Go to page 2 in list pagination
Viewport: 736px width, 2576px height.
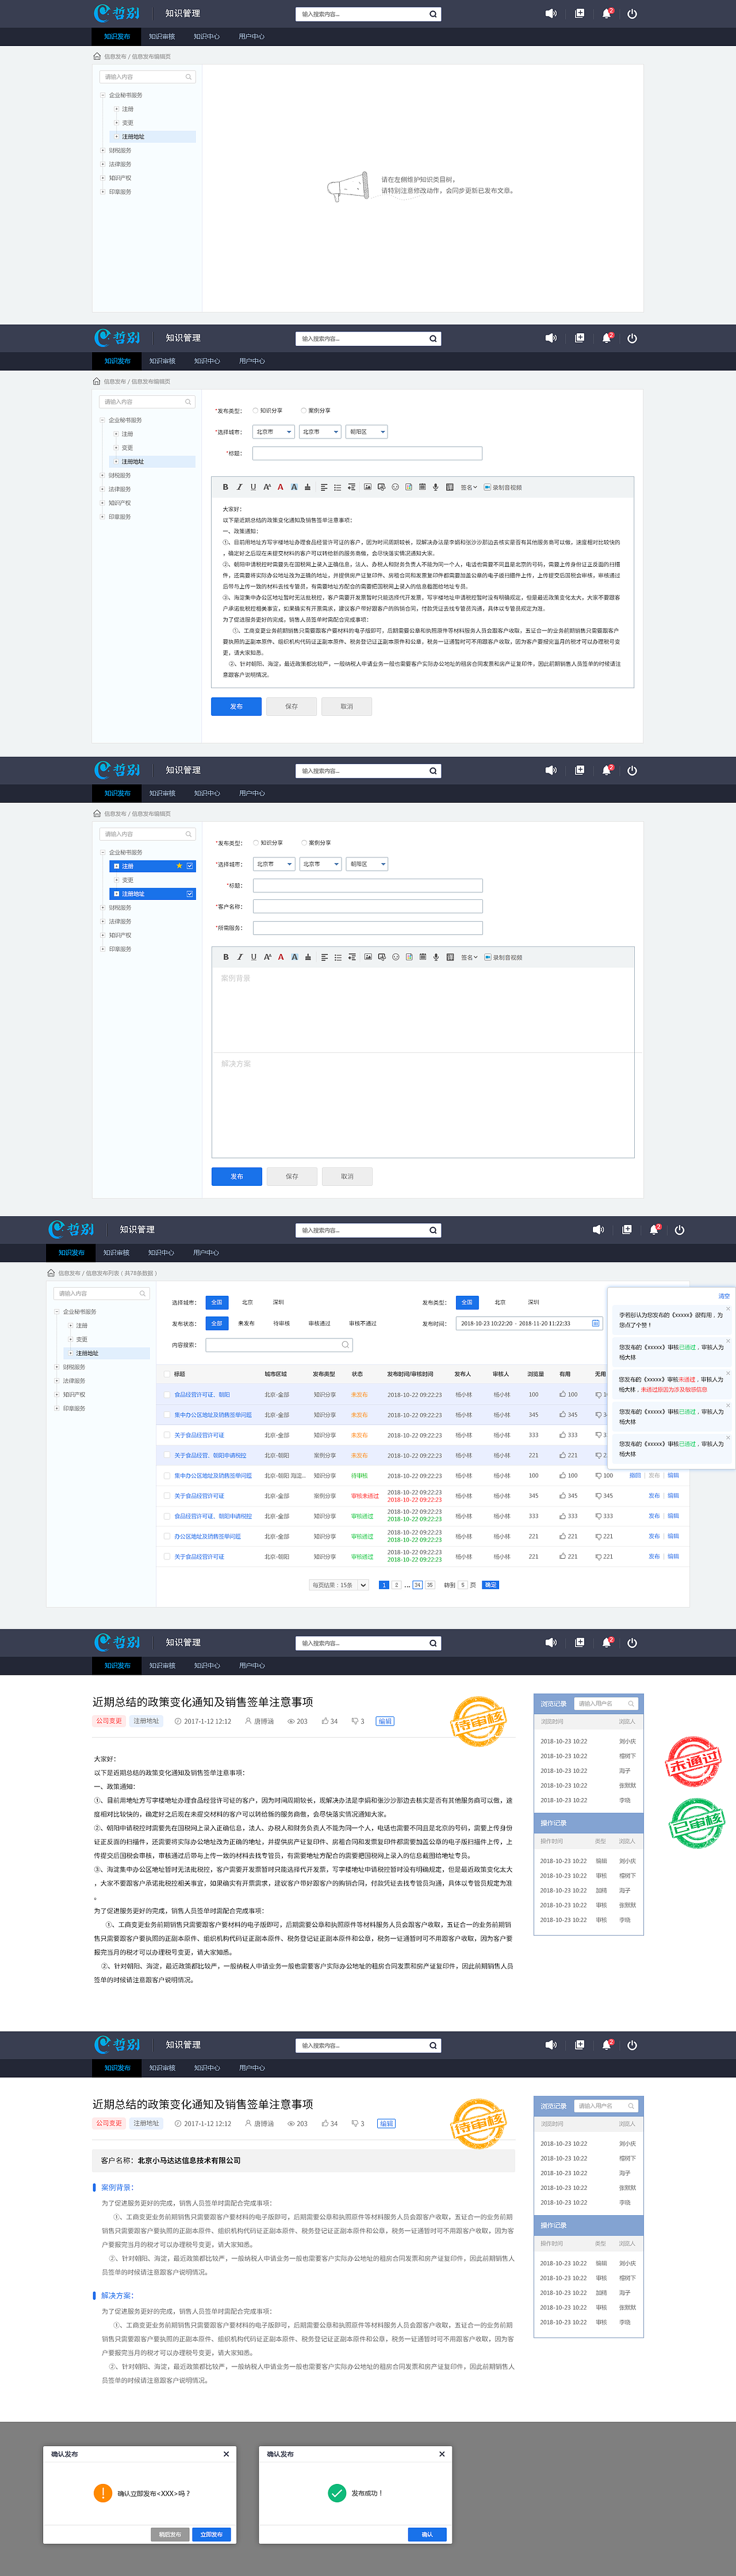(396, 1585)
